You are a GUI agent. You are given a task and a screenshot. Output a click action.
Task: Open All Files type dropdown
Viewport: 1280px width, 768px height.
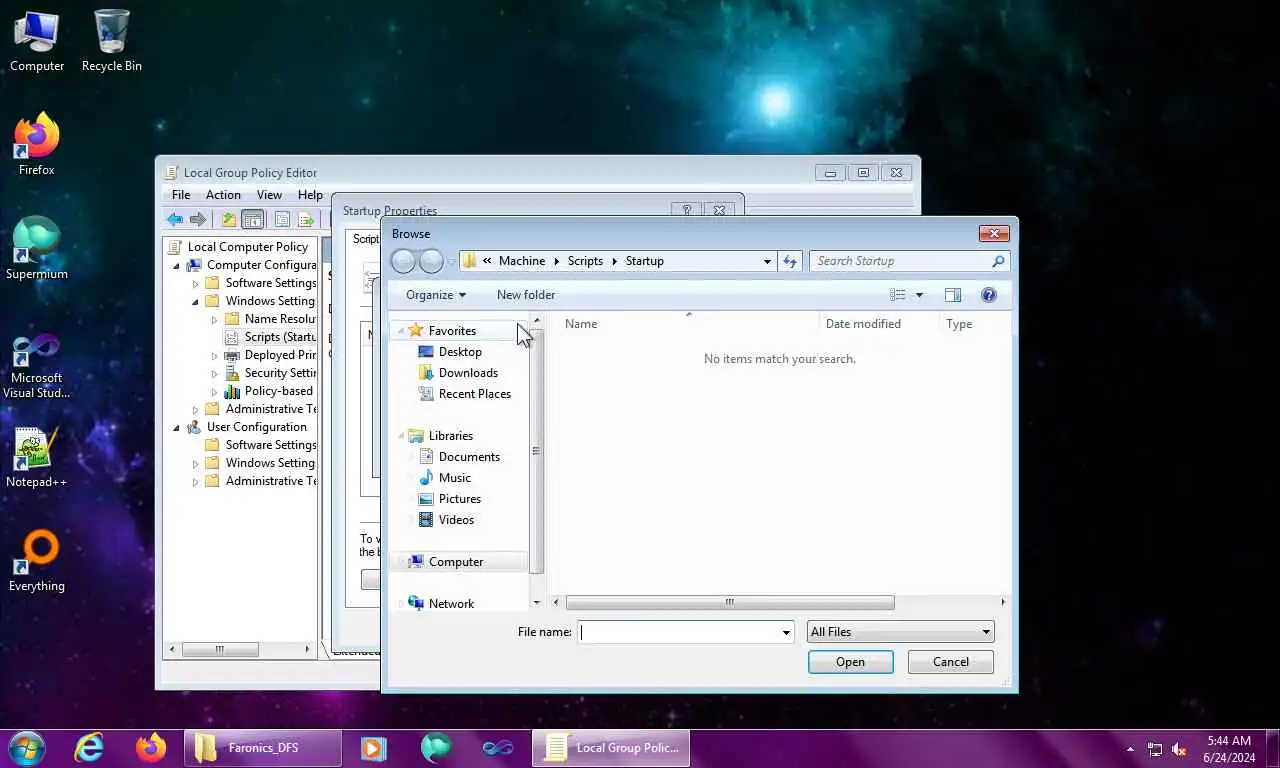[x=900, y=632]
